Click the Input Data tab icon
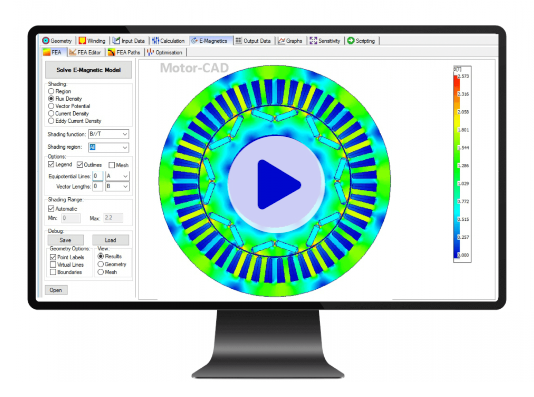534x397 pixels. click(116, 41)
